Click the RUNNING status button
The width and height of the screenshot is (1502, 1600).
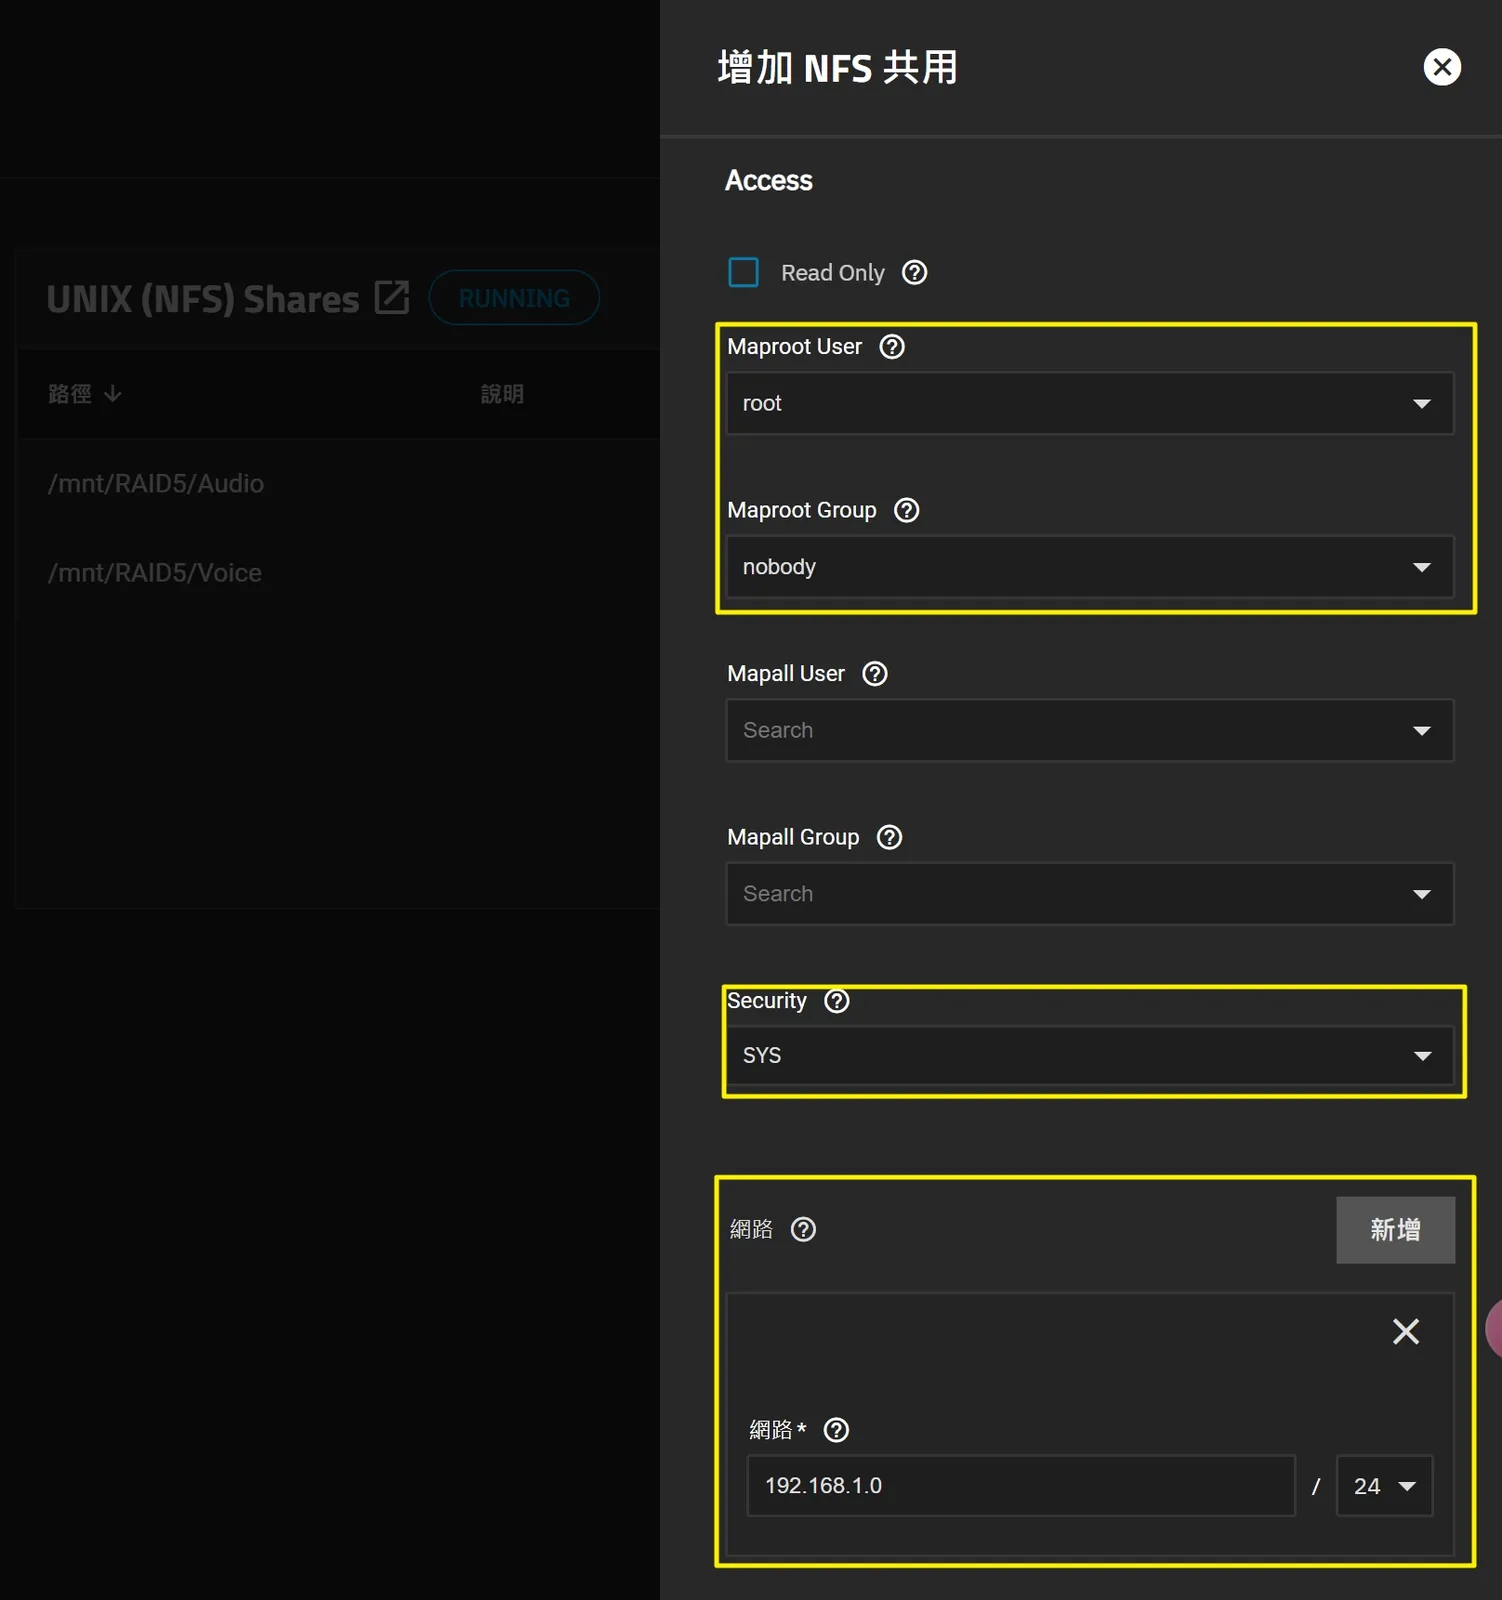click(514, 298)
